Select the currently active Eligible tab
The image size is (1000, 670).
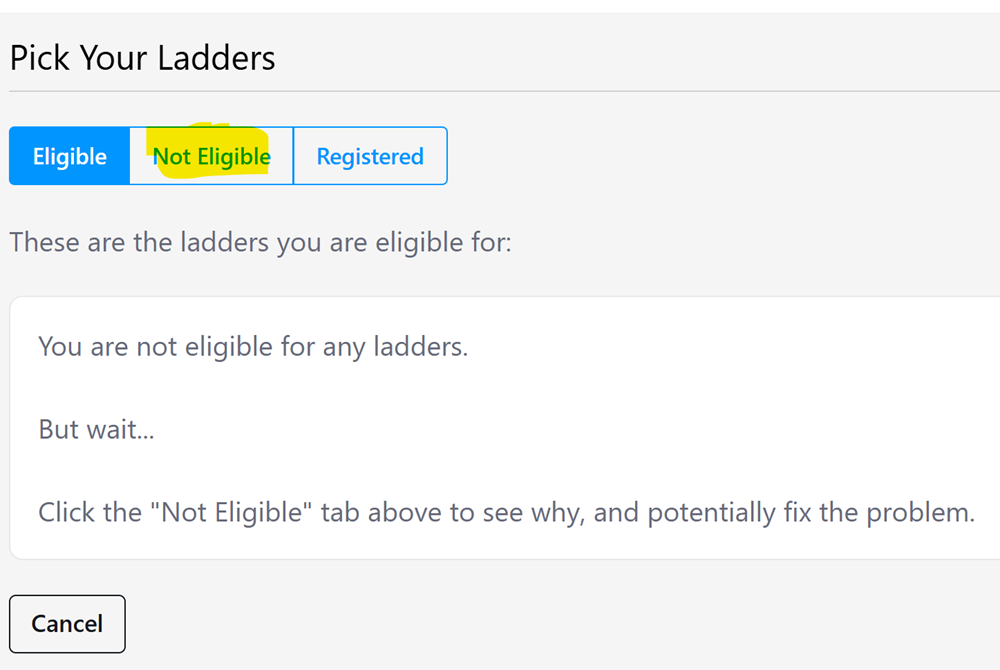(x=68, y=156)
